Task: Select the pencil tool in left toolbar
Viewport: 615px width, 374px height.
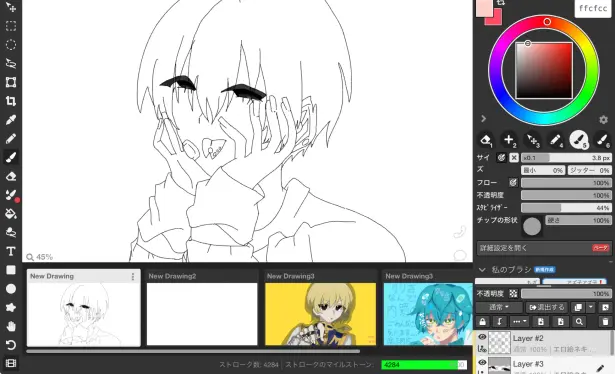Action: (x=11, y=139)
